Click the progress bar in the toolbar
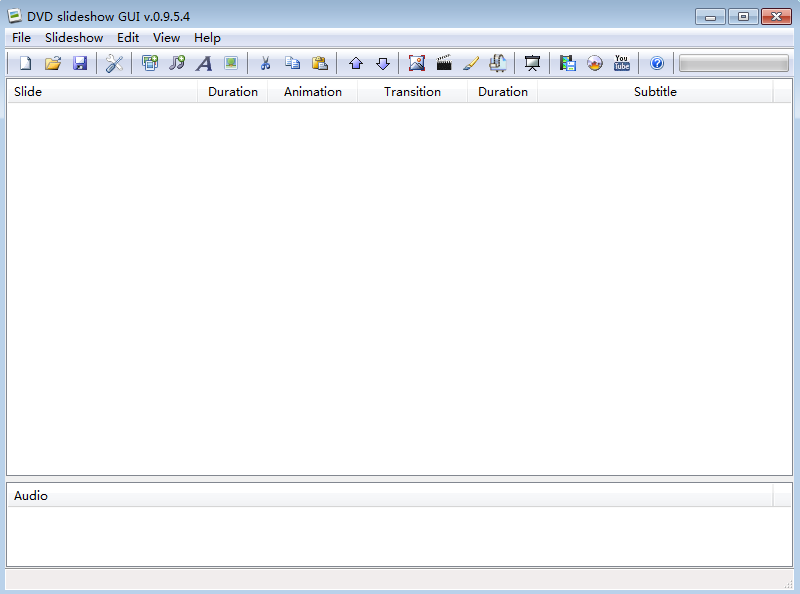 coord(733,63)
